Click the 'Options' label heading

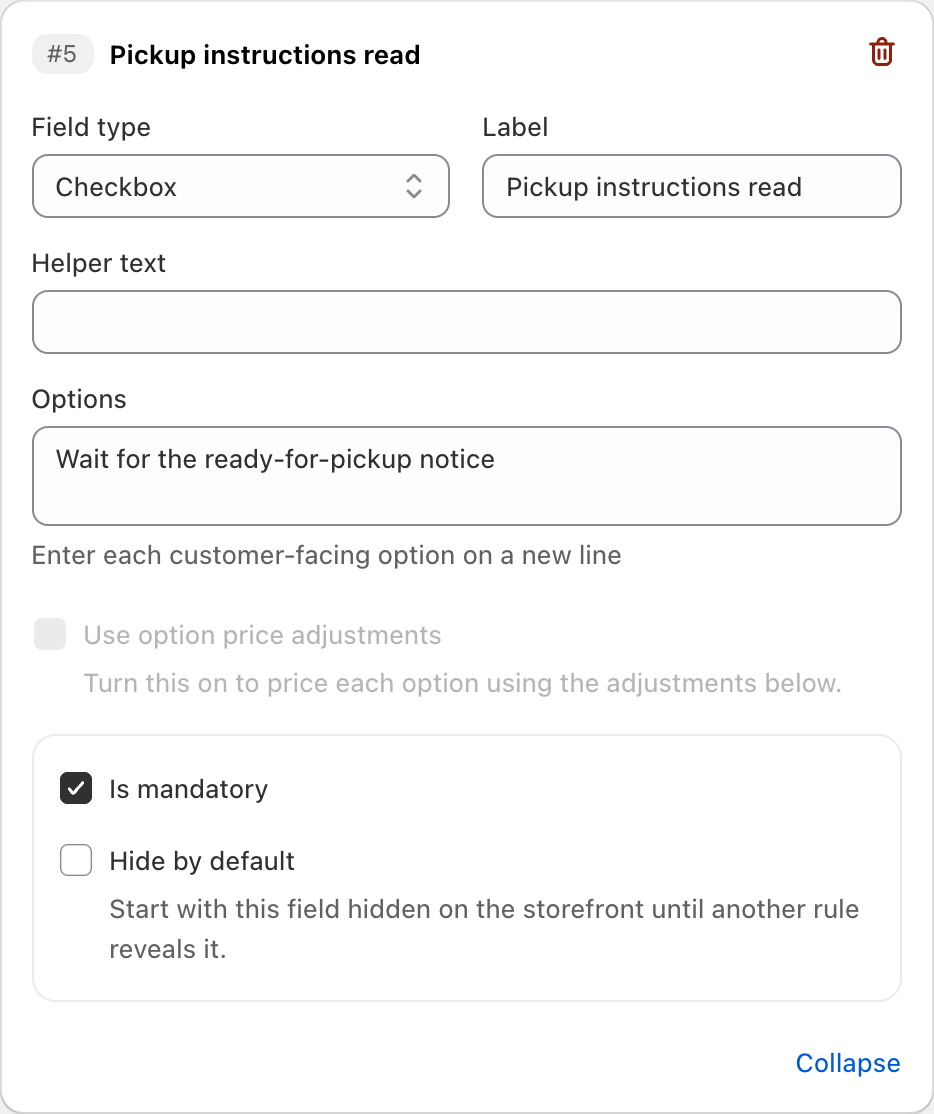tap(79, 399)
